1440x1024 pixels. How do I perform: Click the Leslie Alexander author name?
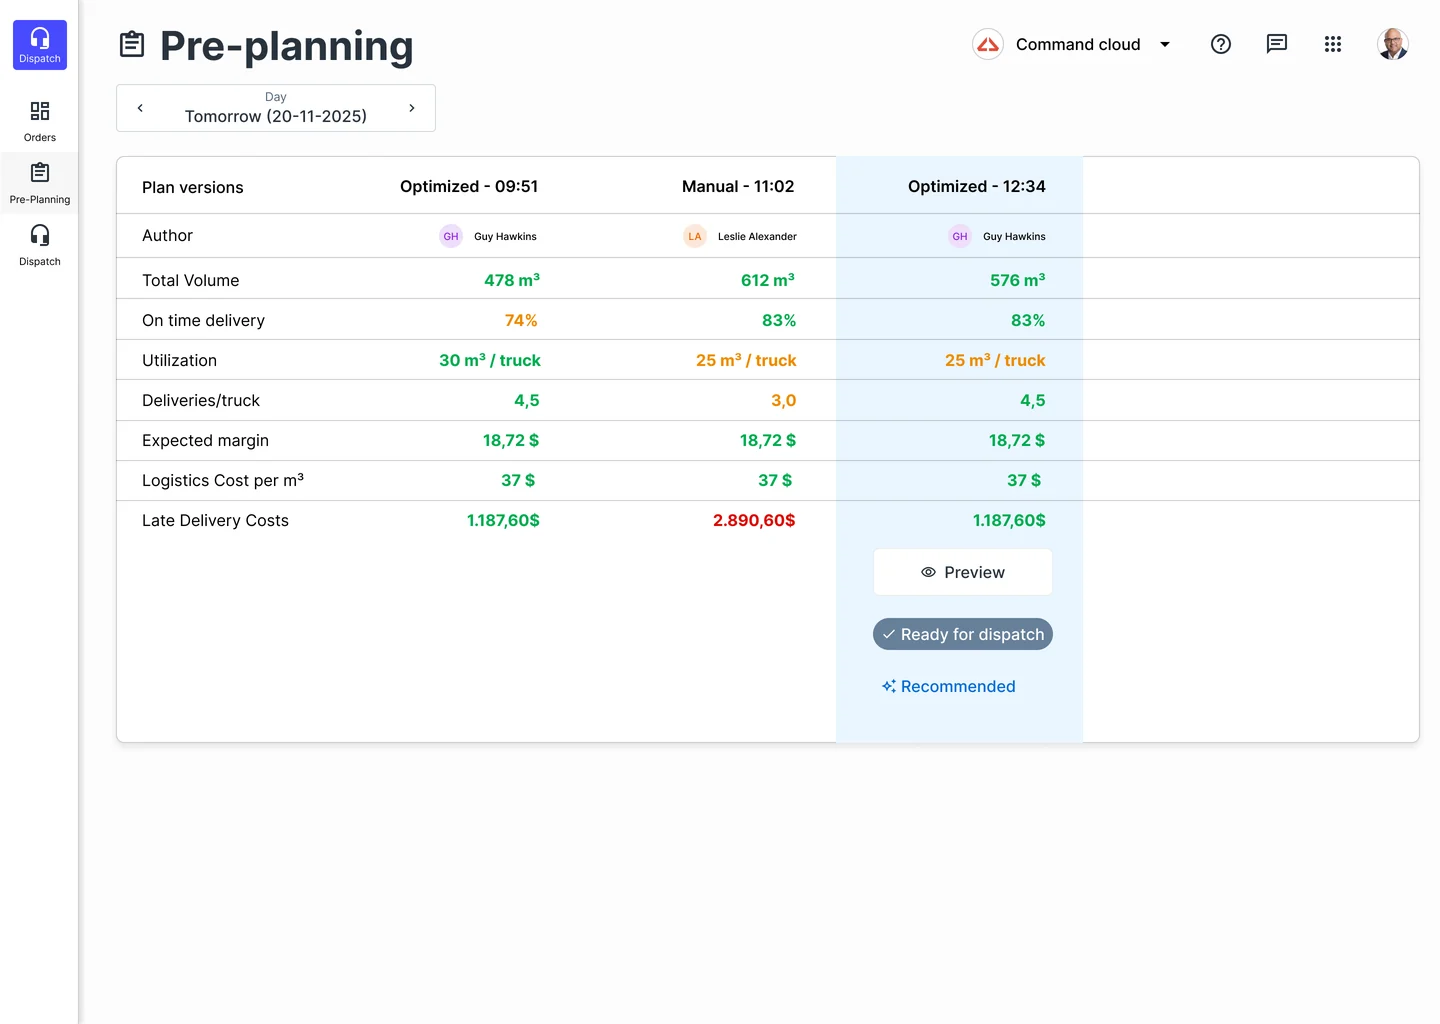click(757, 237)
